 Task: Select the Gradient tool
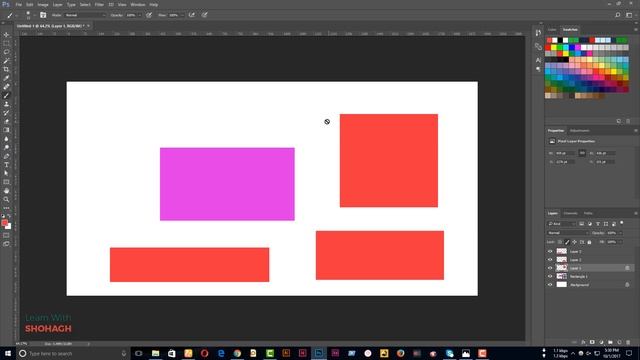pyautogui.click(x=6, y=130)
